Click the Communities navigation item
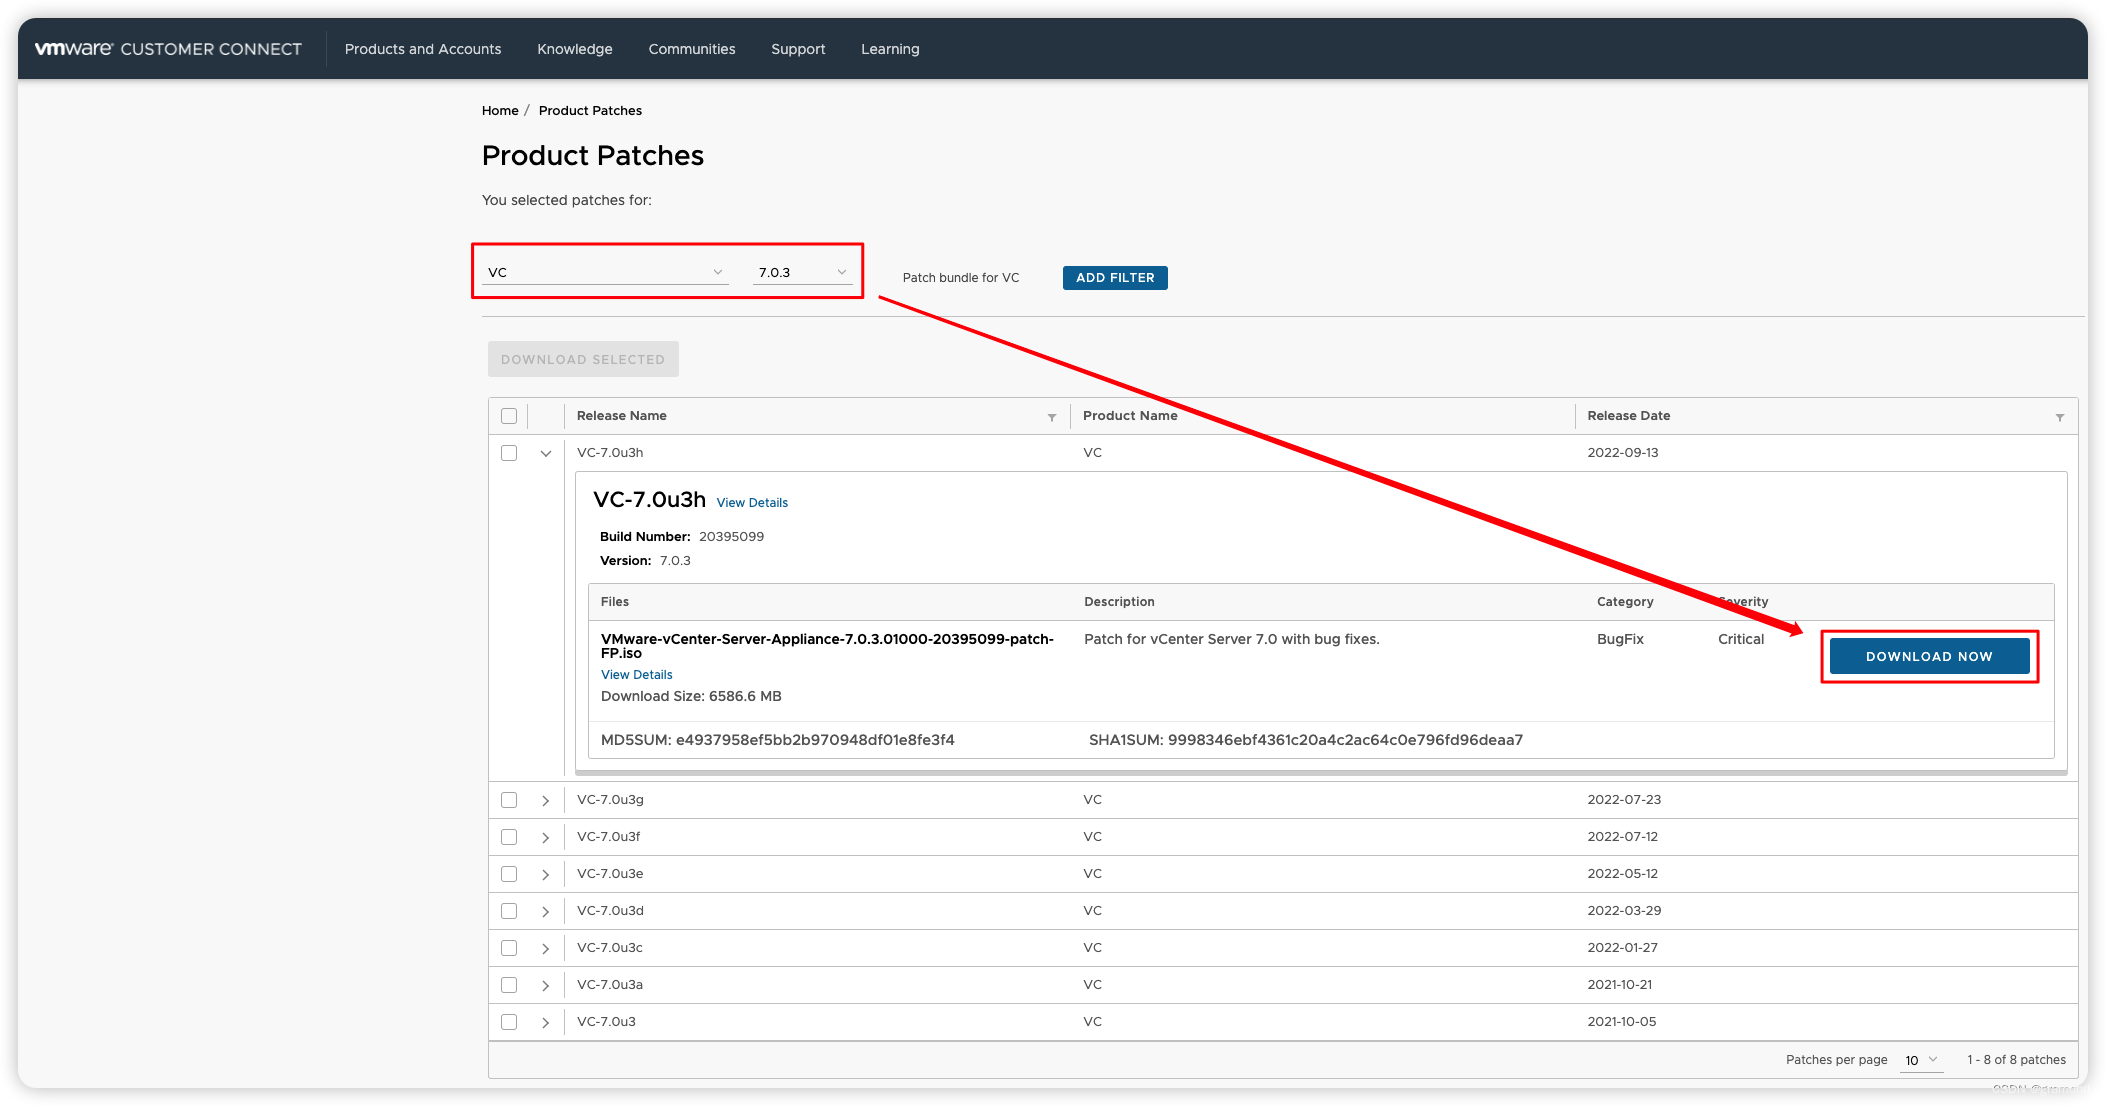2106x1106 pixels. pos(692,47)
